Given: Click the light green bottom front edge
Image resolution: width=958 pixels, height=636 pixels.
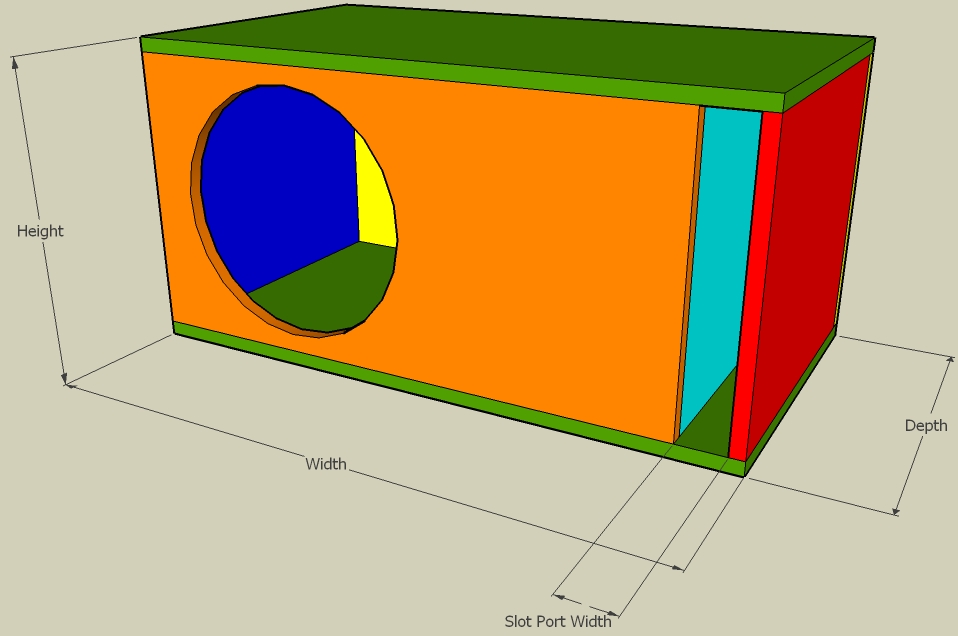Looking at the screenshot, I should tap(420, 385).
